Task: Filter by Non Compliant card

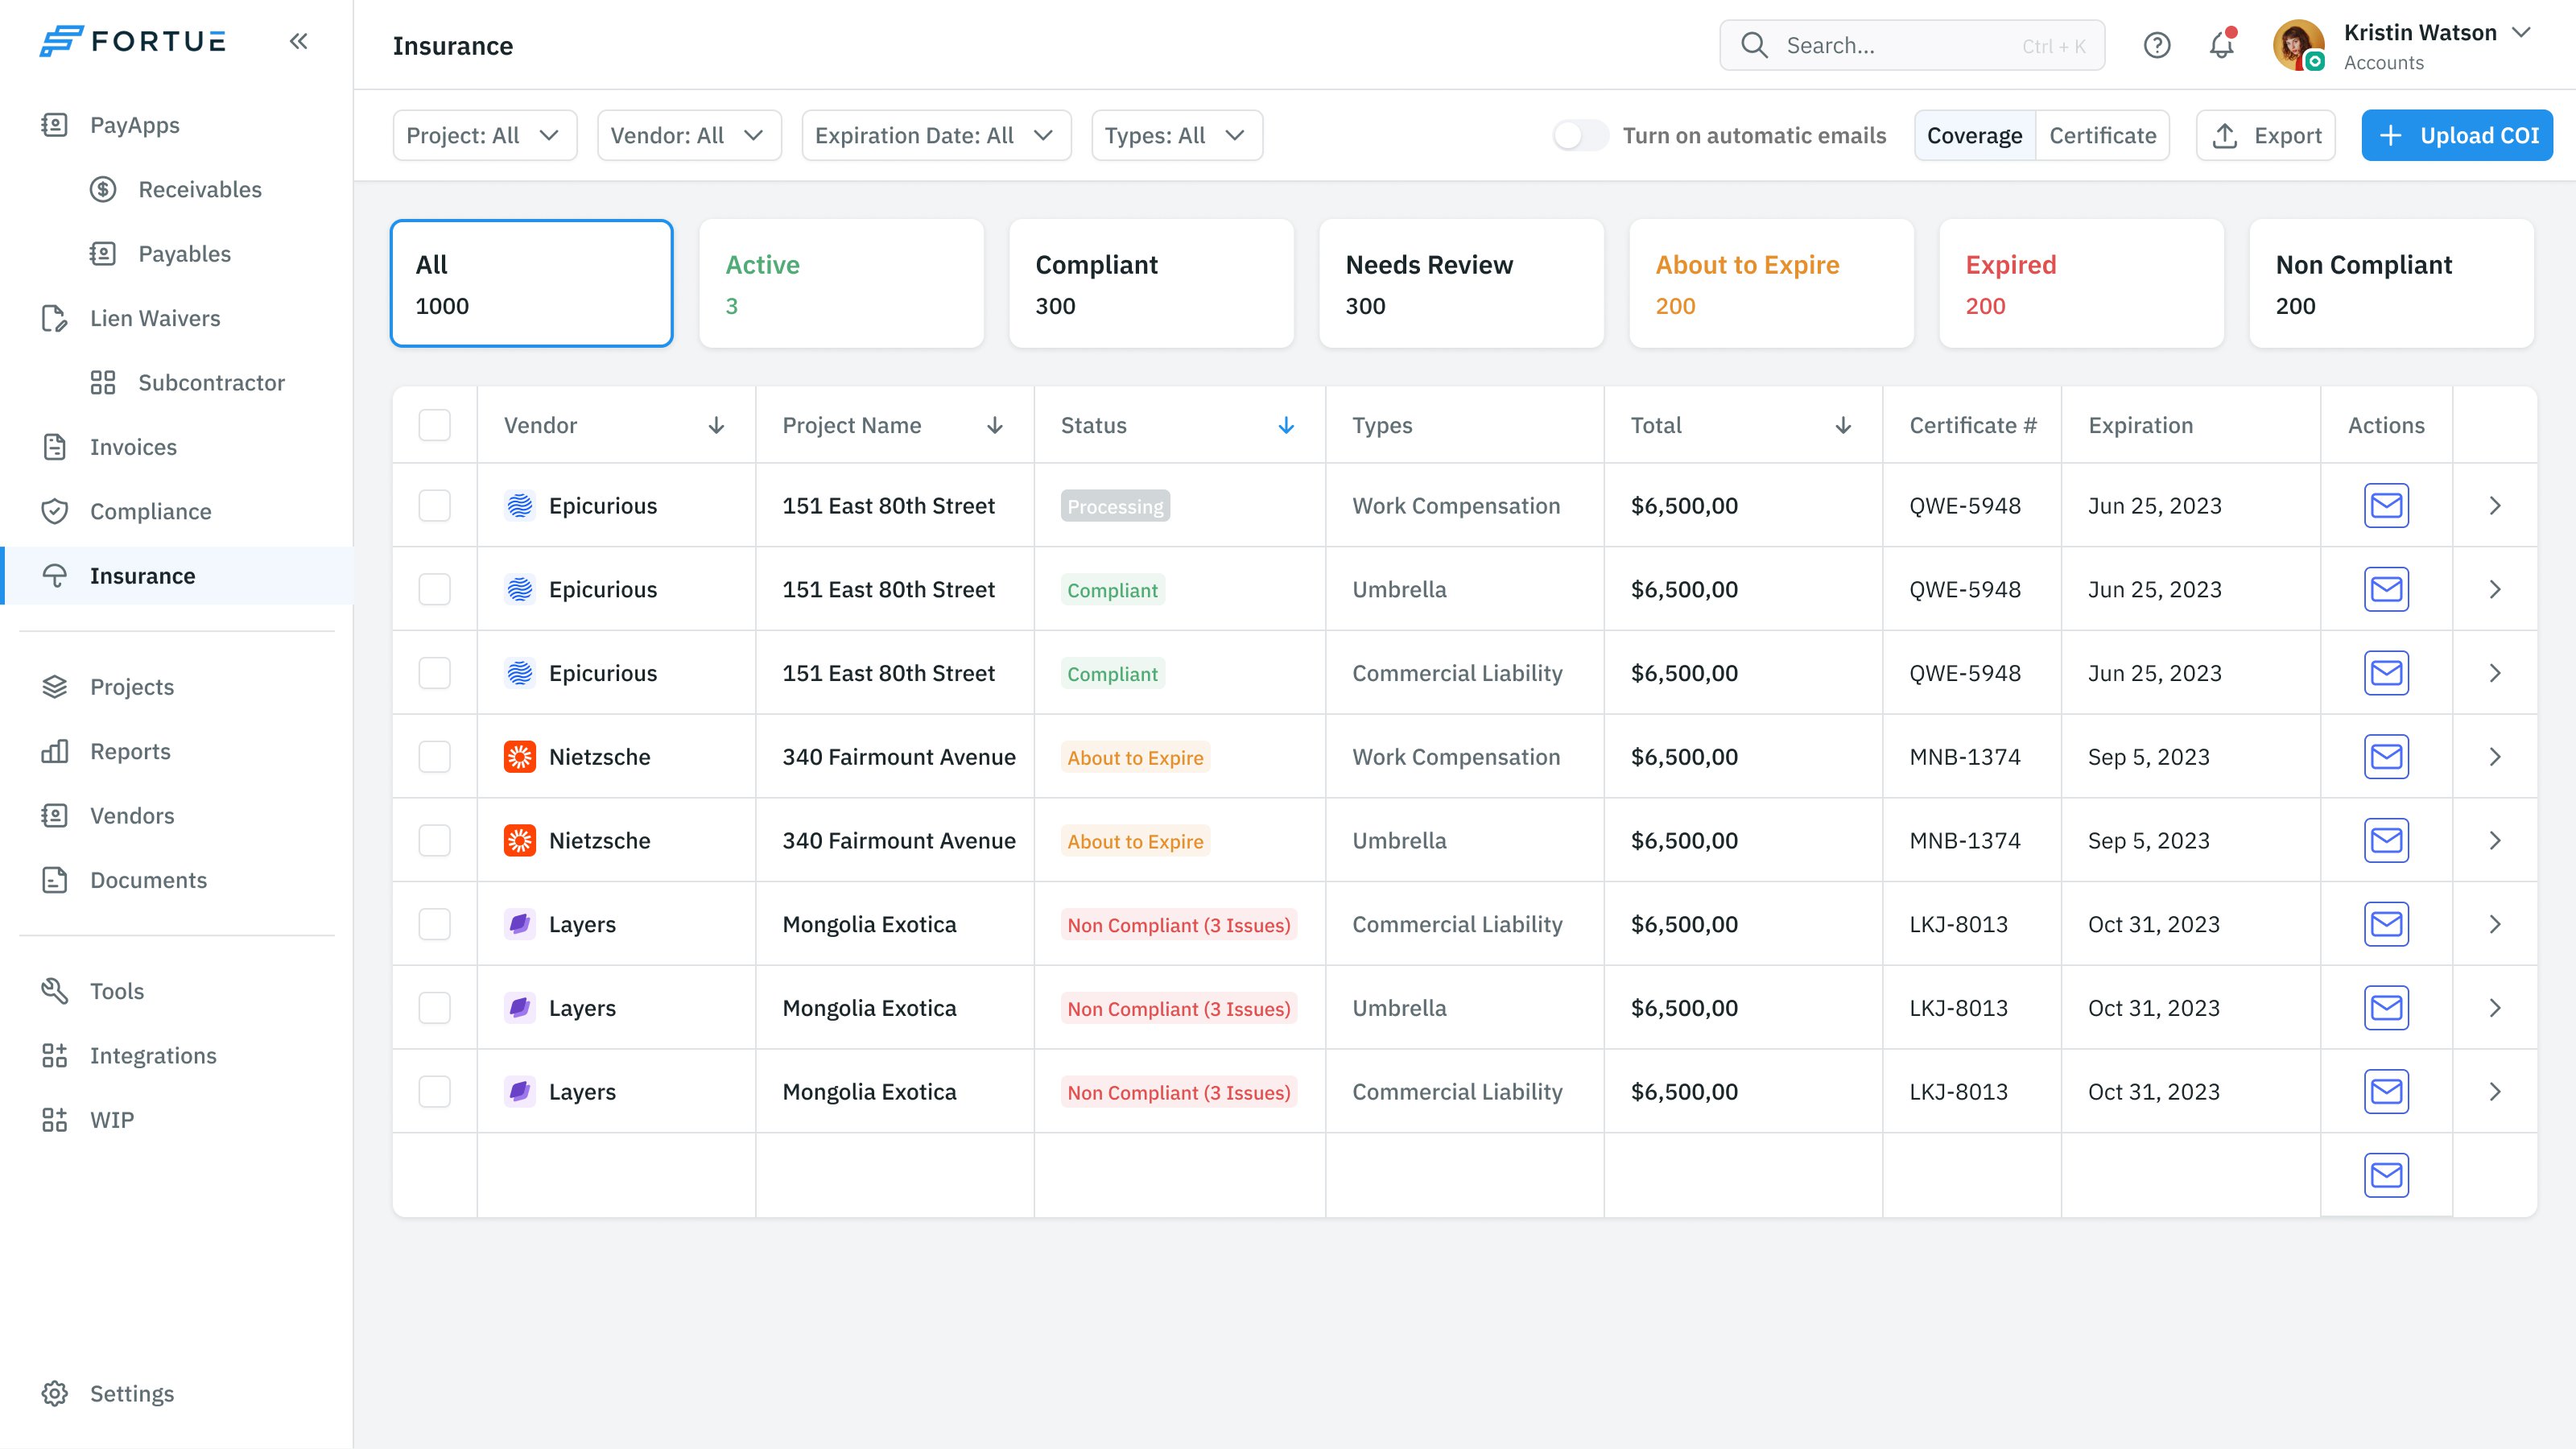Action: [x=2391, y=283]
